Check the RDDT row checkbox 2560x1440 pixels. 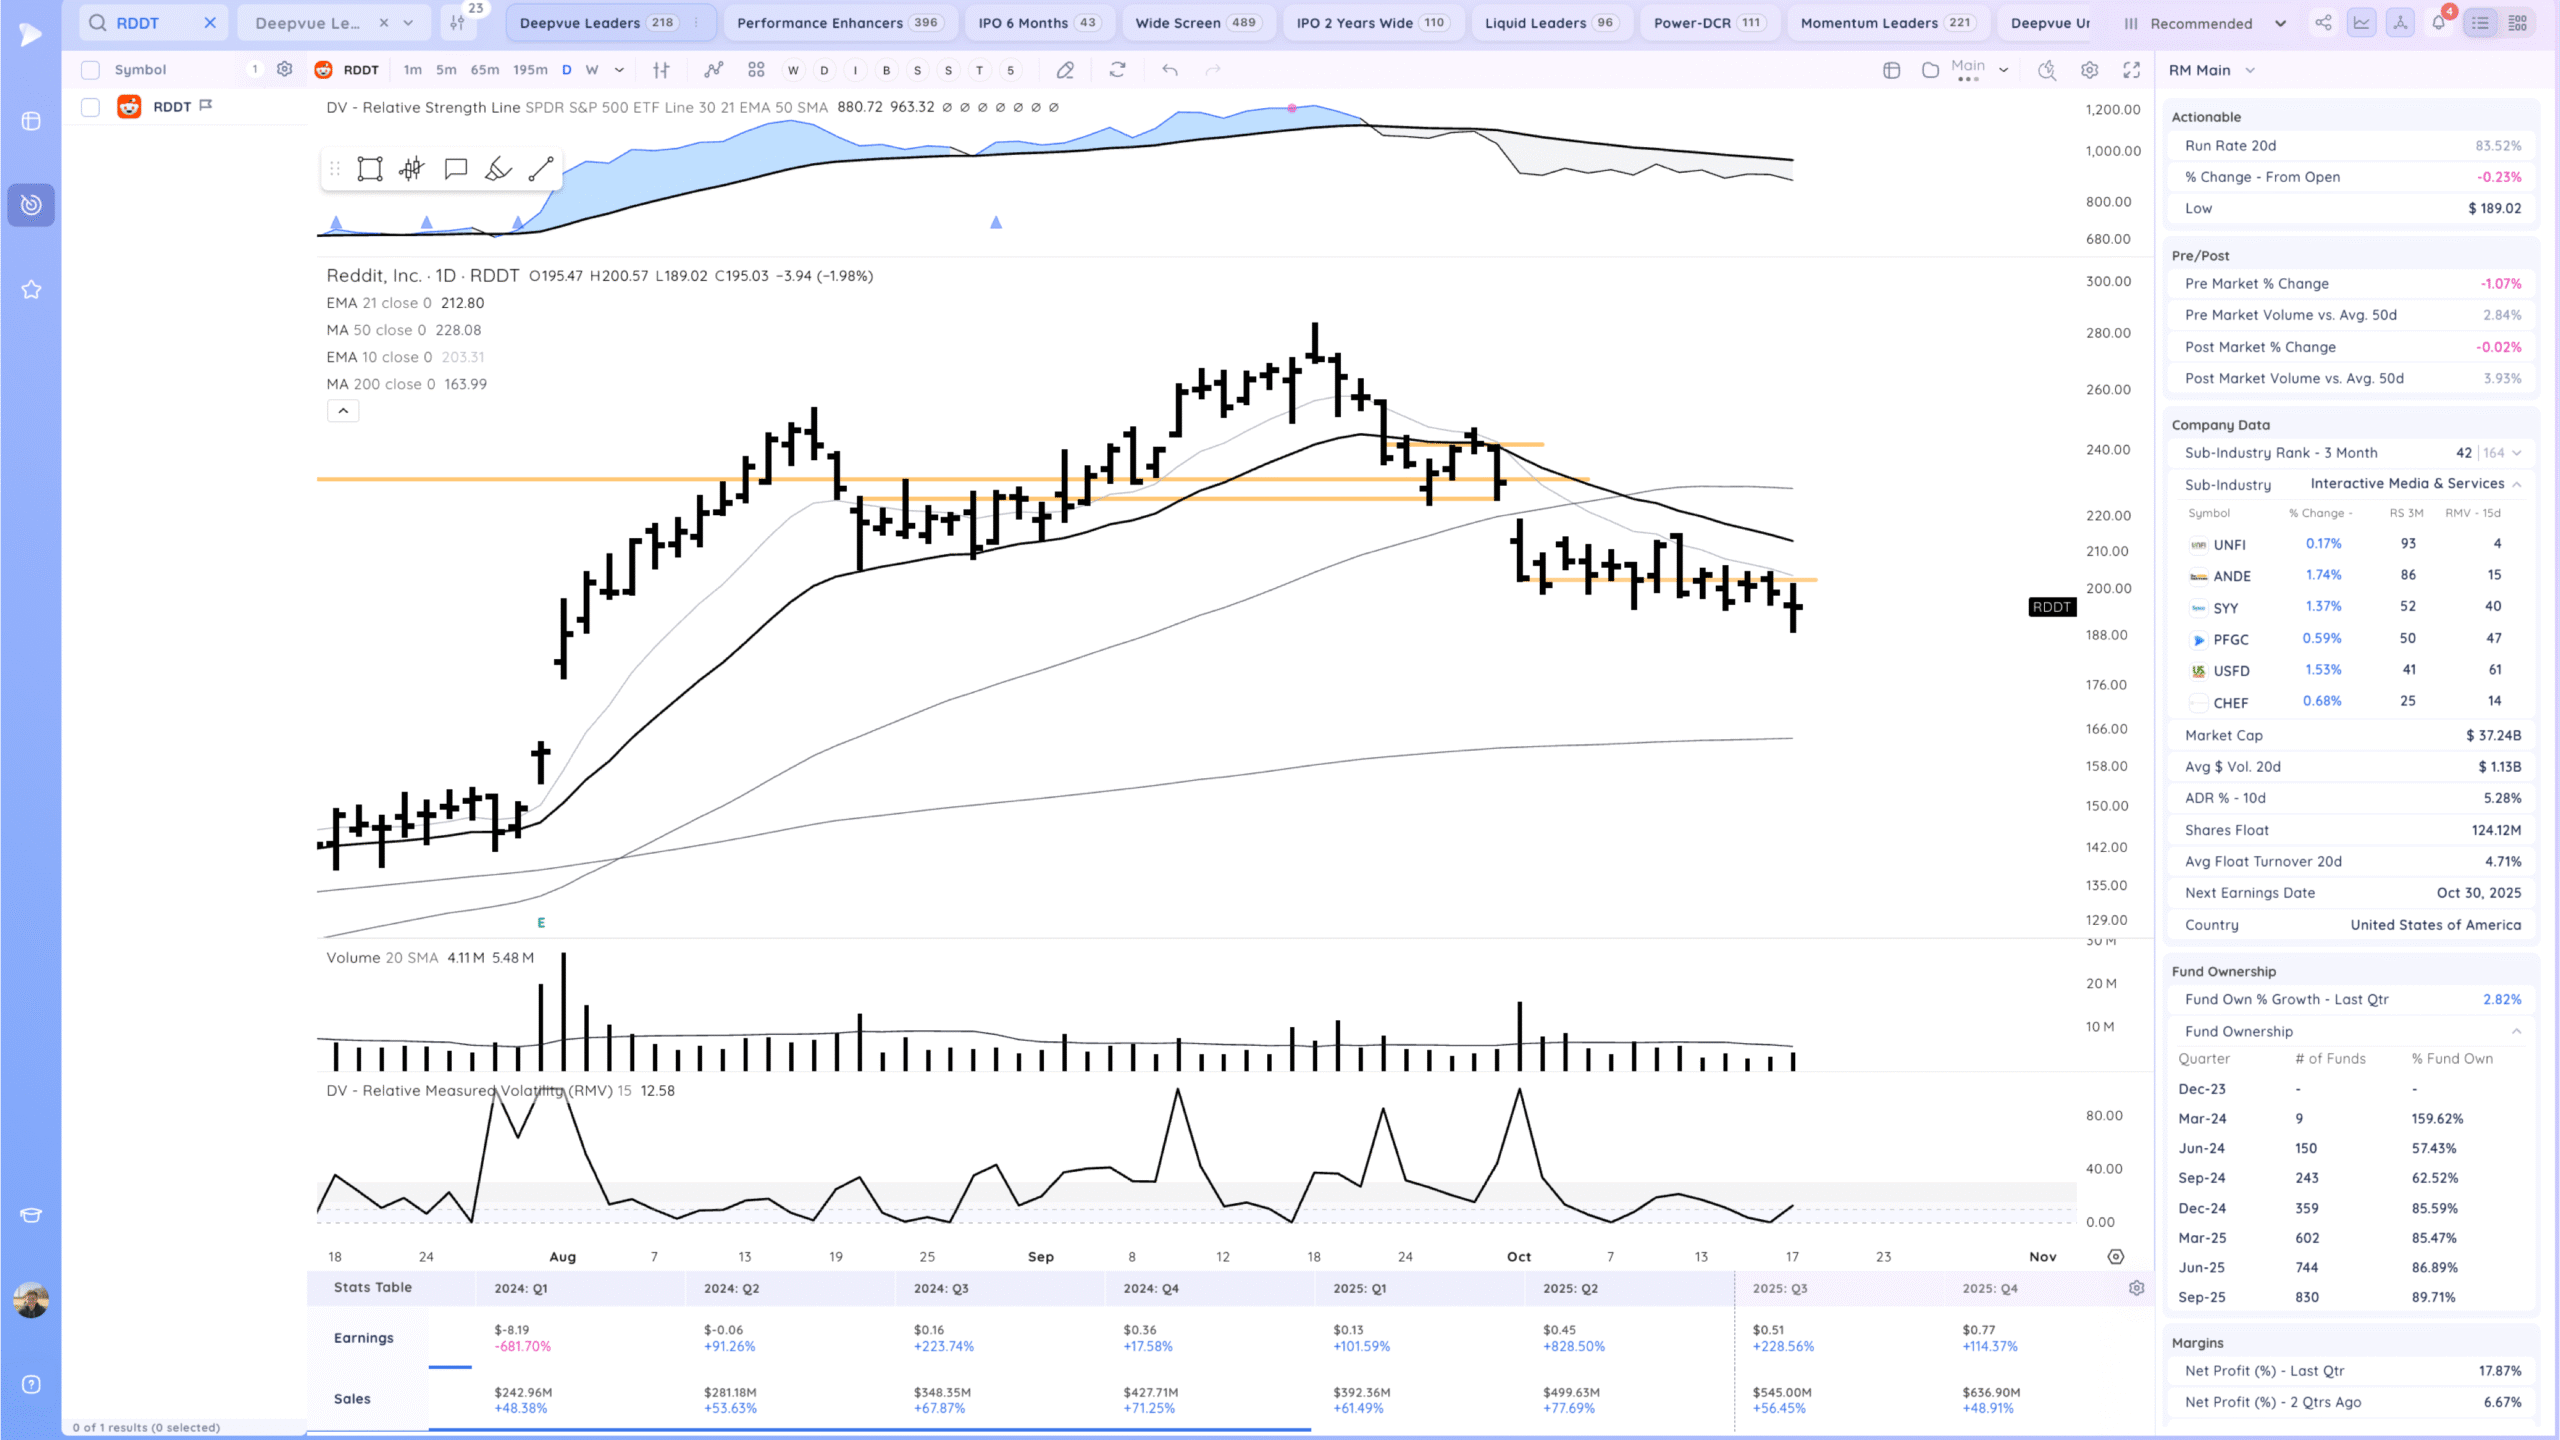(x=90, y=107)
